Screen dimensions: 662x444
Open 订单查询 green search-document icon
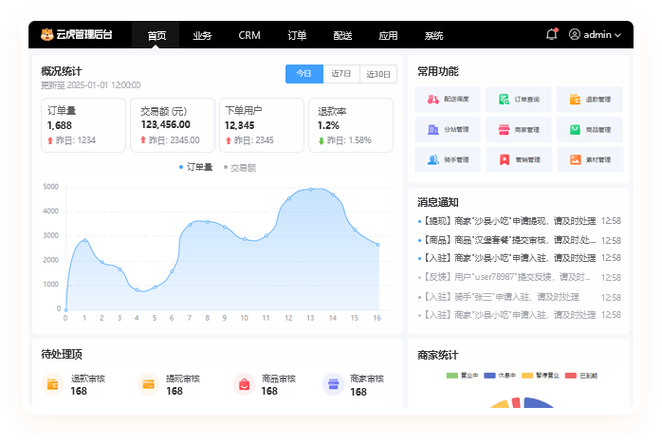(x=504, y=100)
